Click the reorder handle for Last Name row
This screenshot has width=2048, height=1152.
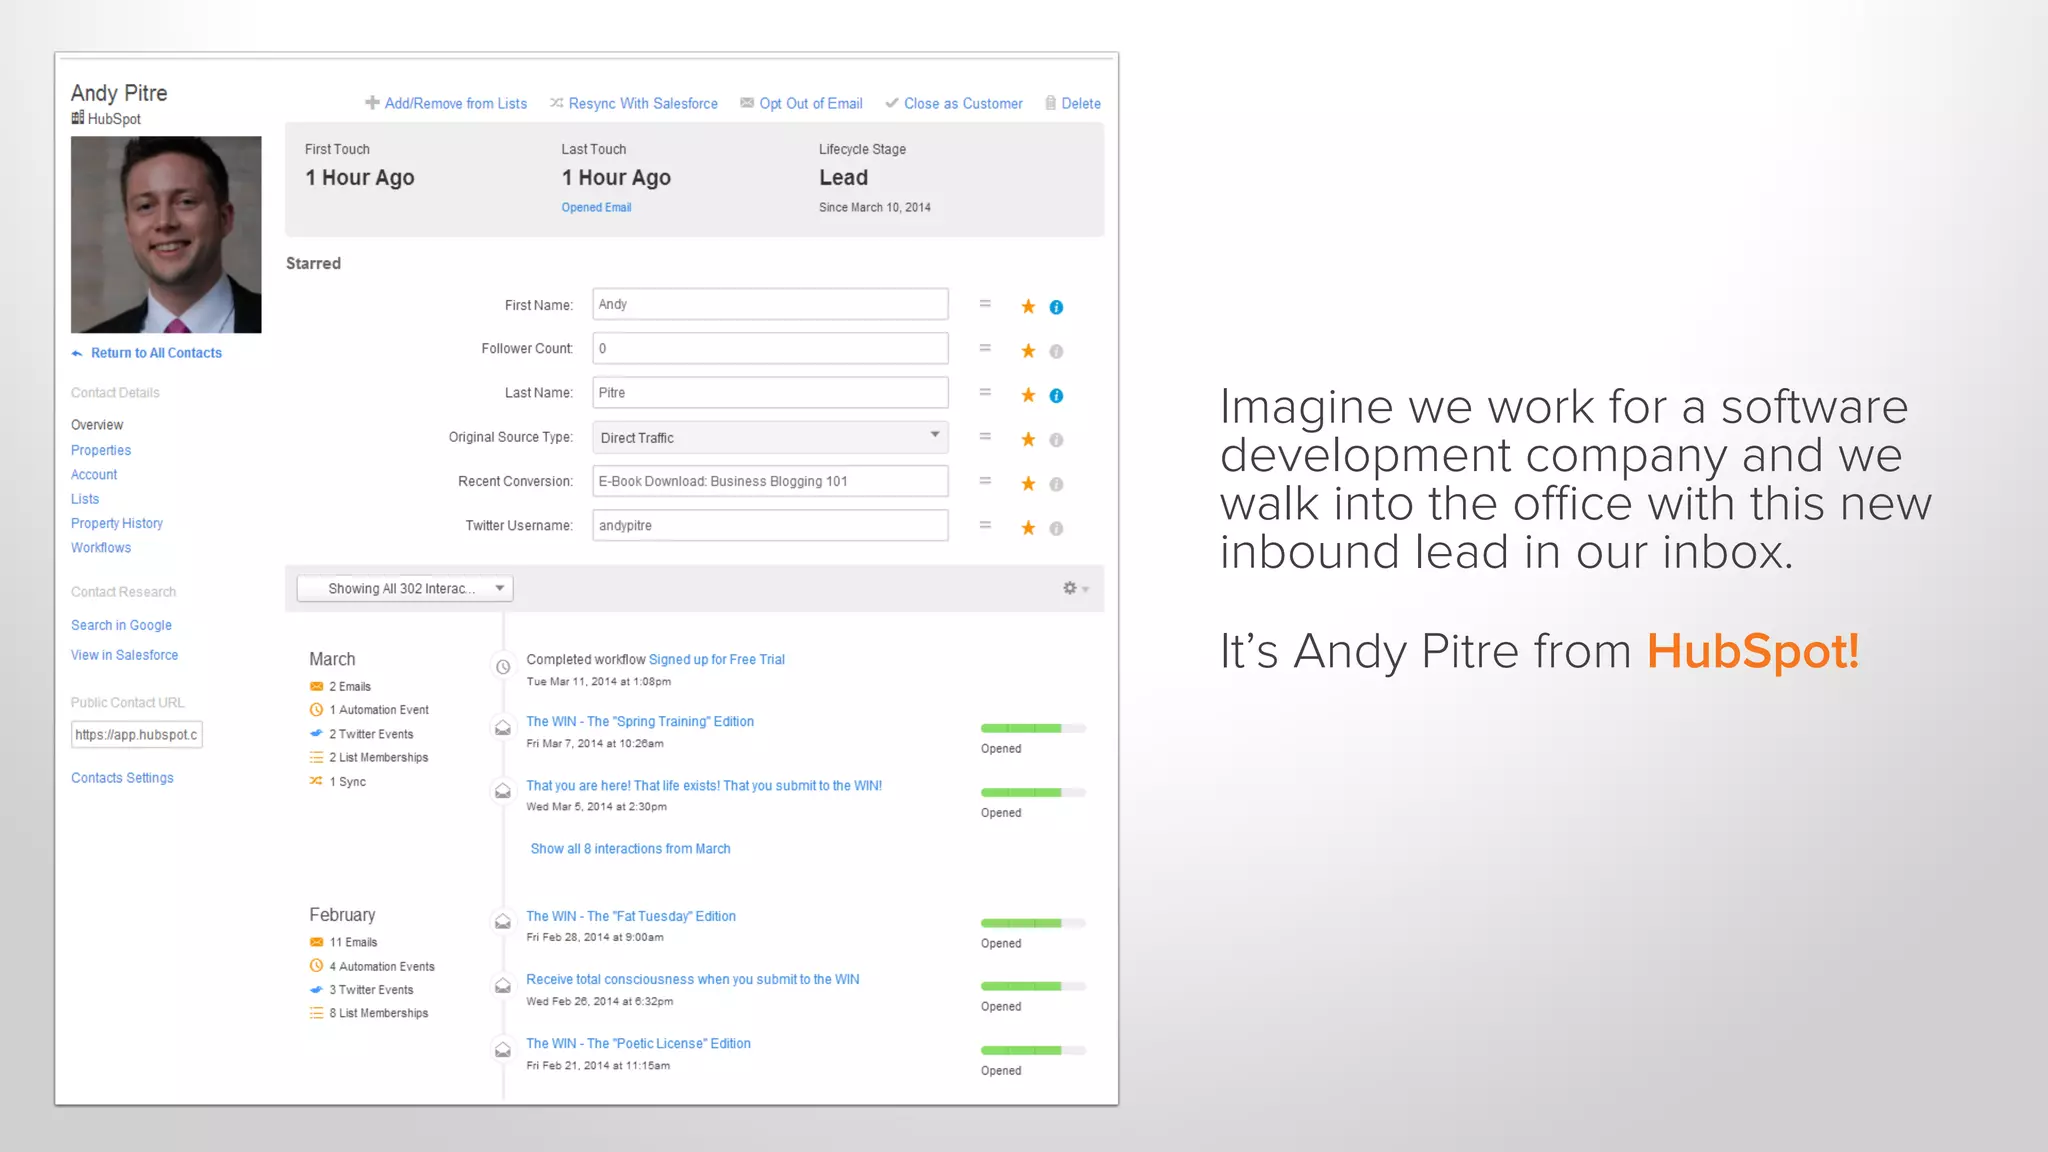click(985, 392)
